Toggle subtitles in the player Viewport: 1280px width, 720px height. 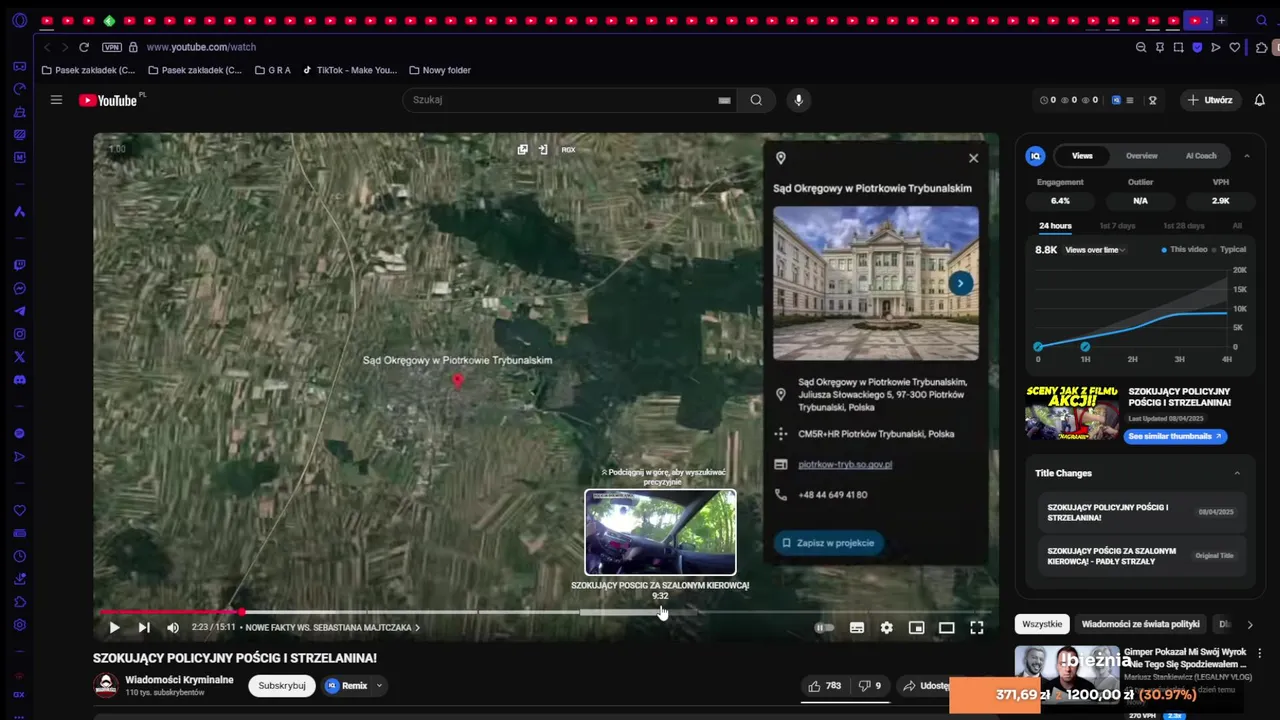tap(857, 628)
